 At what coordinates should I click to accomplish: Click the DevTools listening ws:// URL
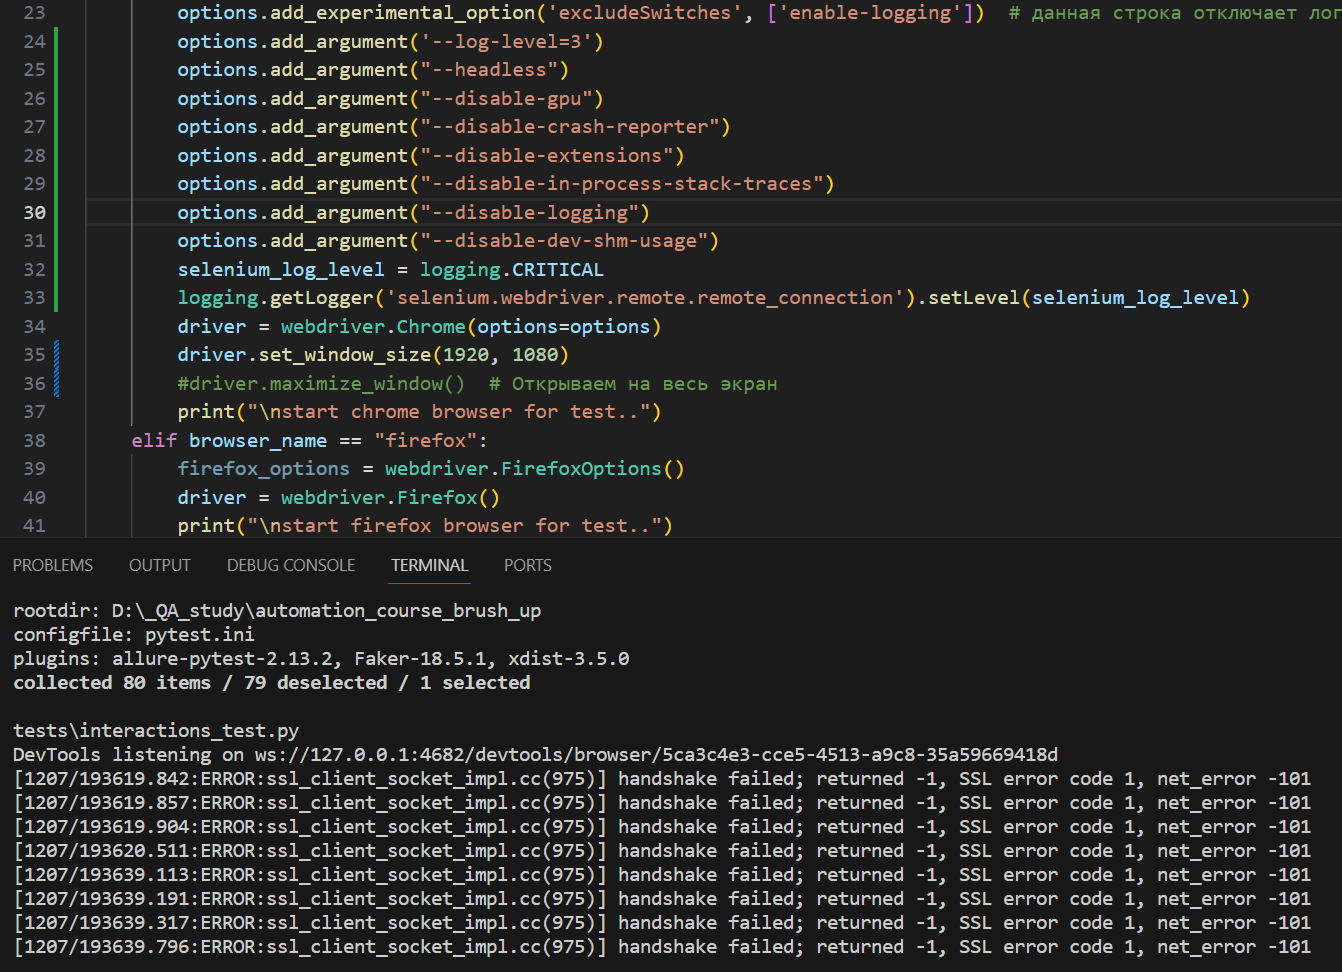coord(656,755)
